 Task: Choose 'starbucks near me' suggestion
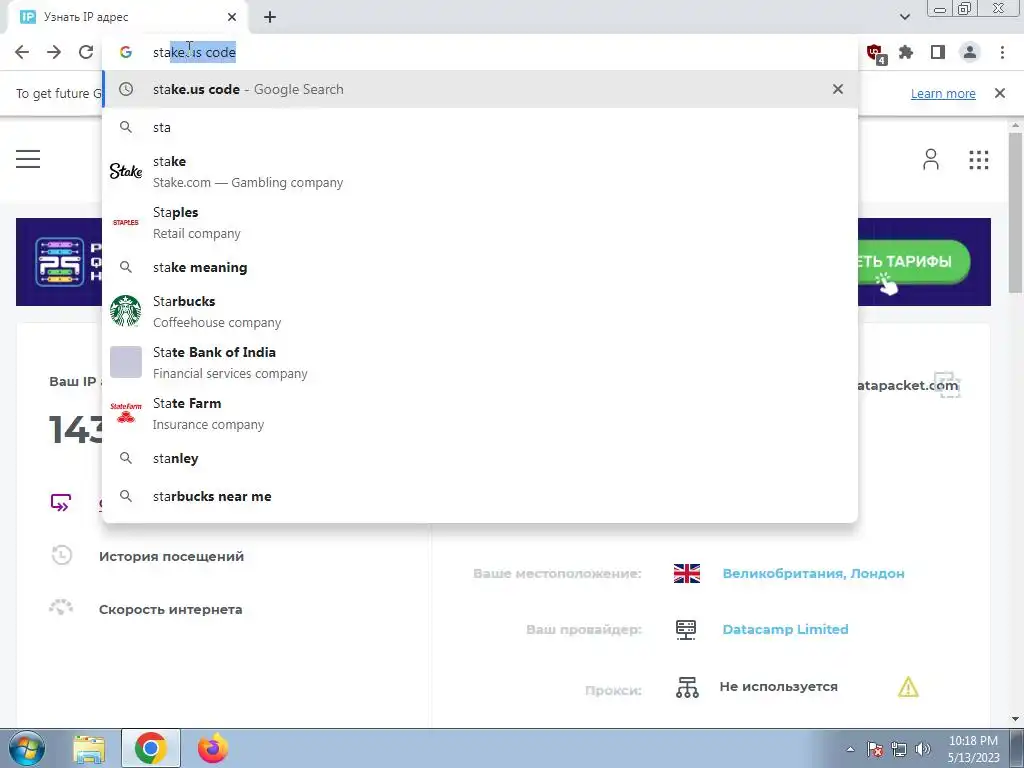point(480,496)
